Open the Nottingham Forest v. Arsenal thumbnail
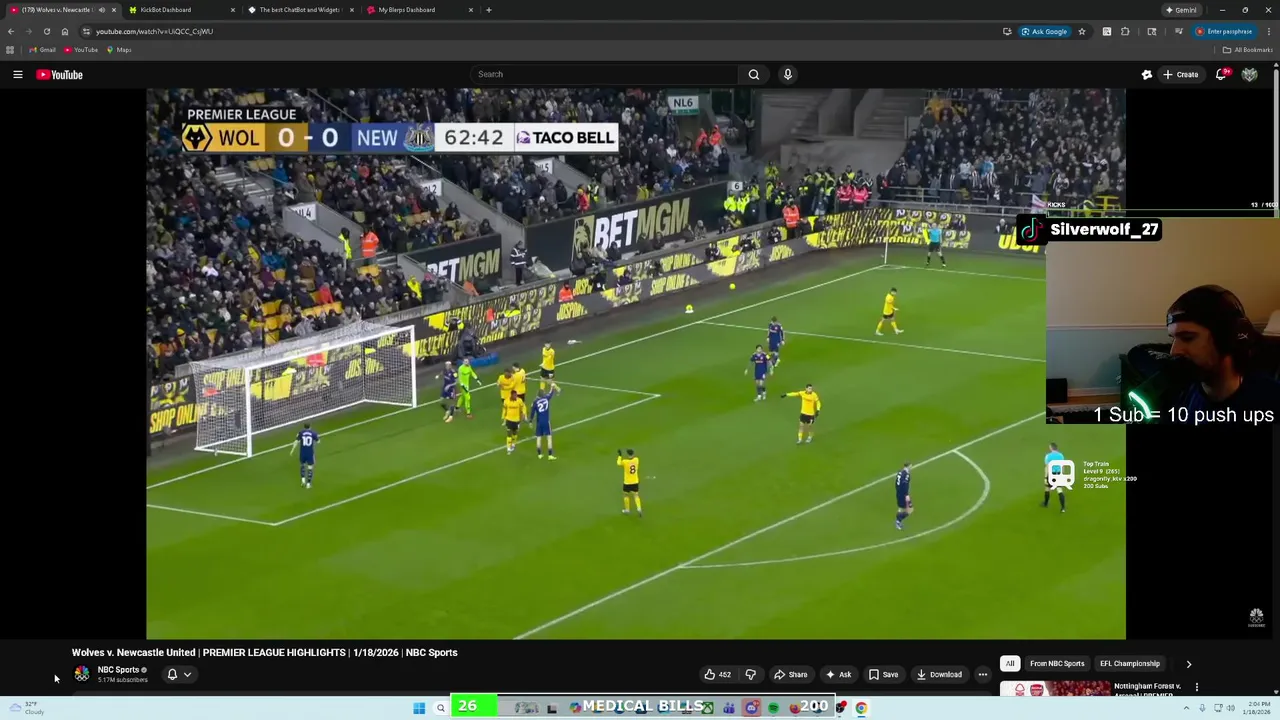This screenshot has height=720, width=1280. tap(1054, 689)
